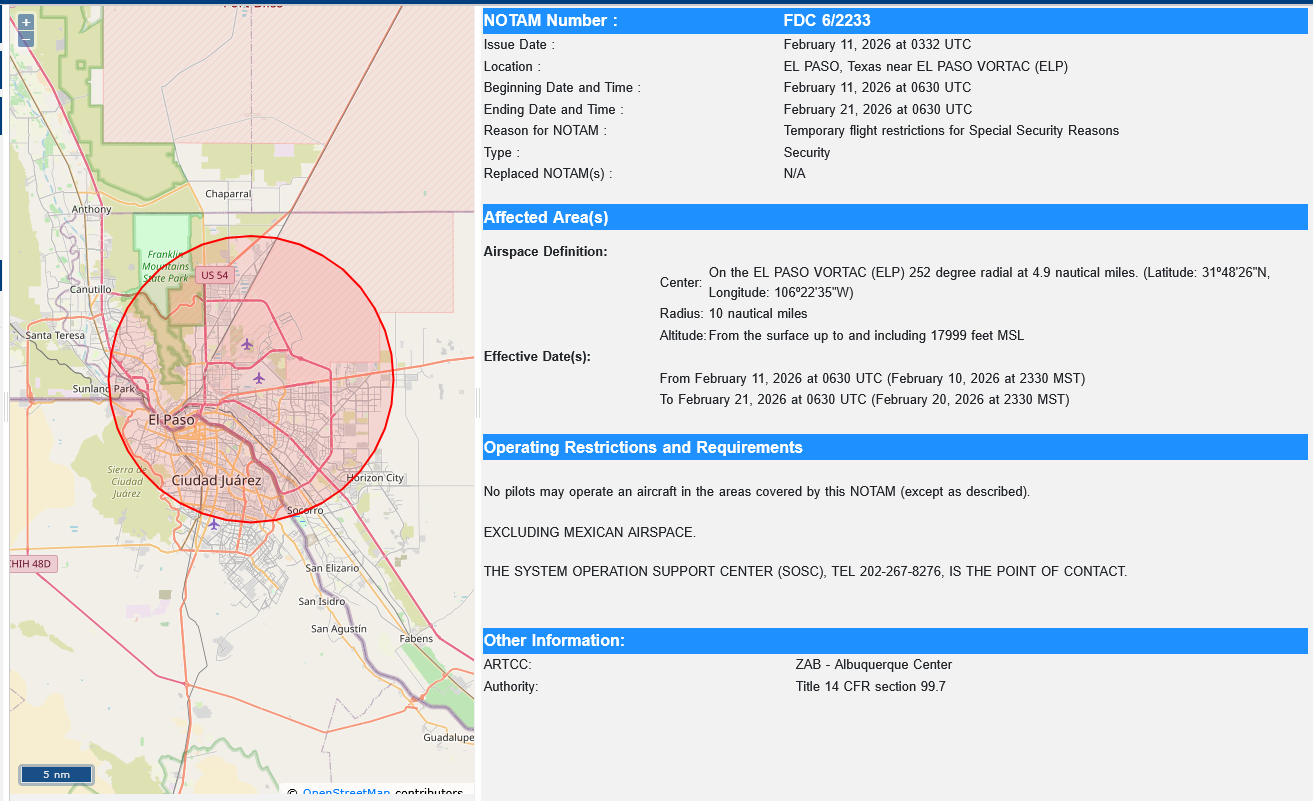
Task: Click the Altitude value up to 17999 feet MSL
Action: point(866,336)
